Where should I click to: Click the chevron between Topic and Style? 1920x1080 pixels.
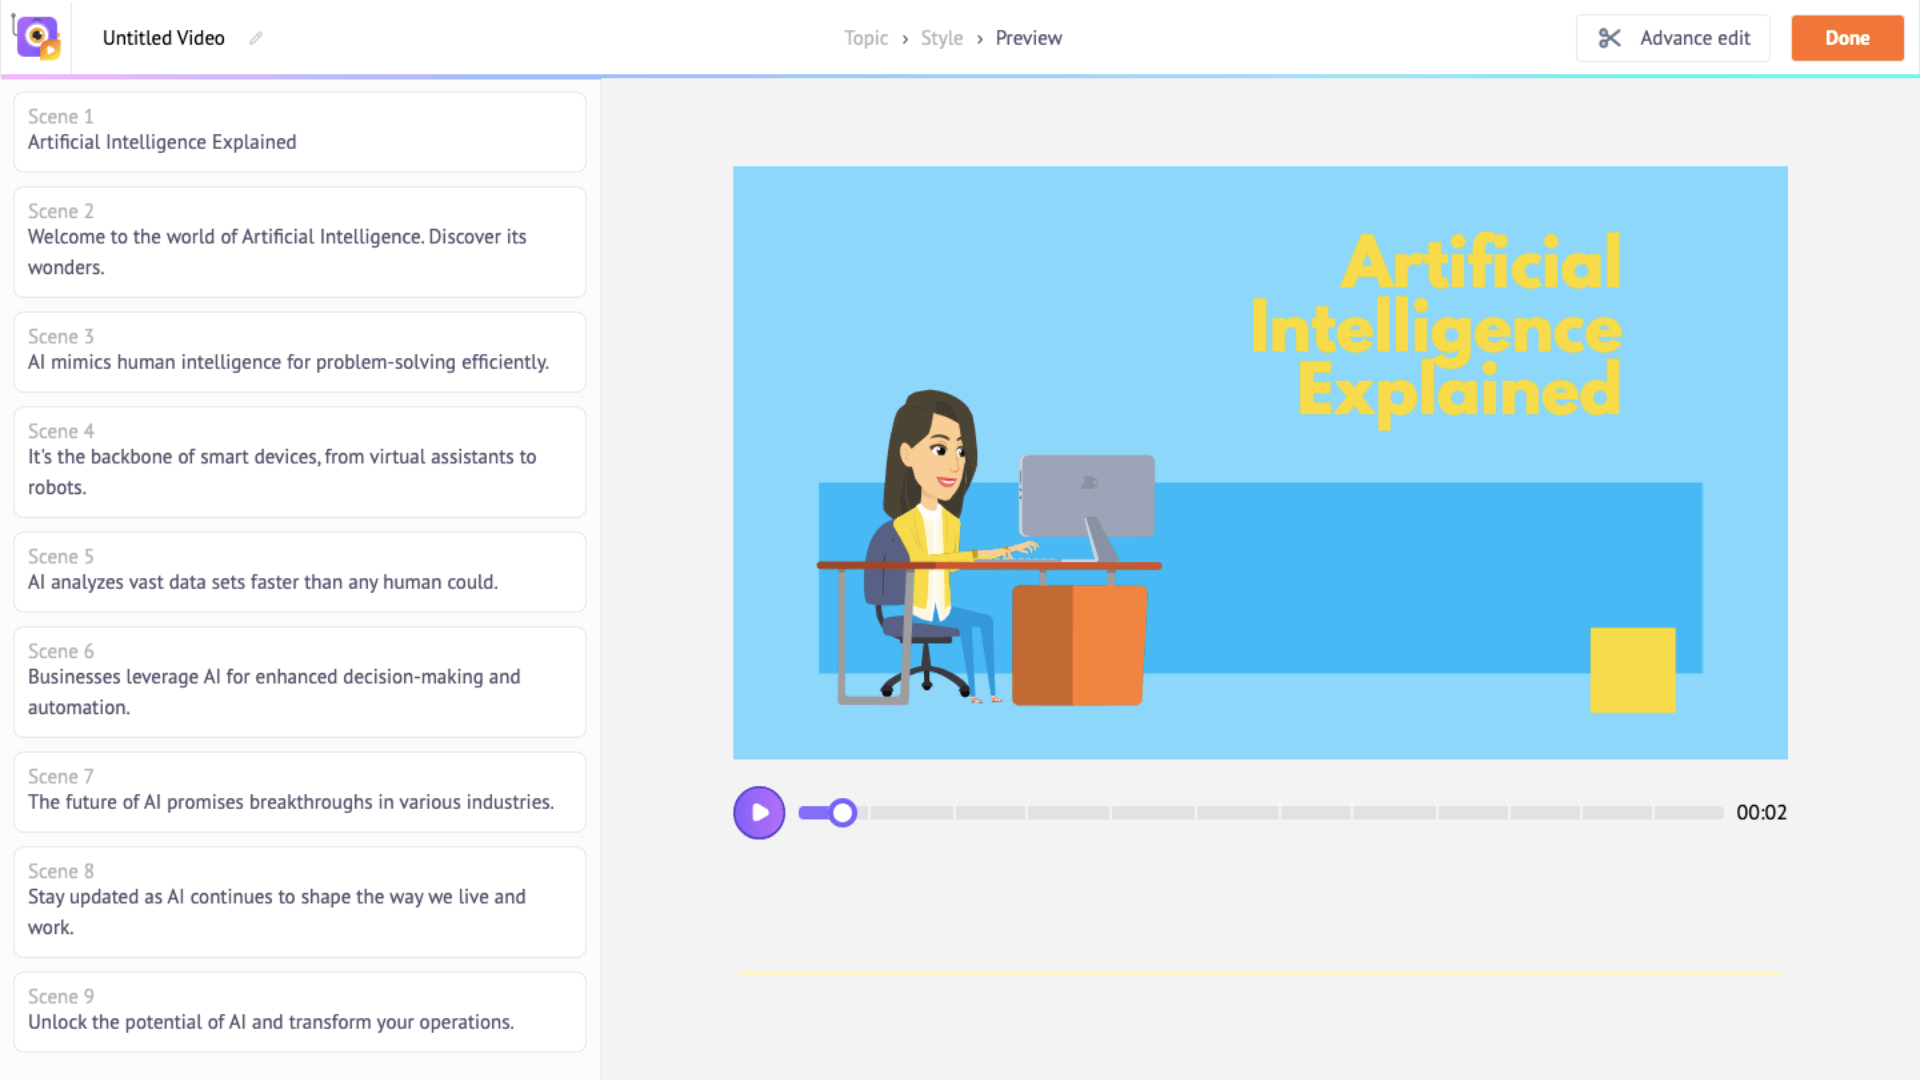(x=905, y=38)
